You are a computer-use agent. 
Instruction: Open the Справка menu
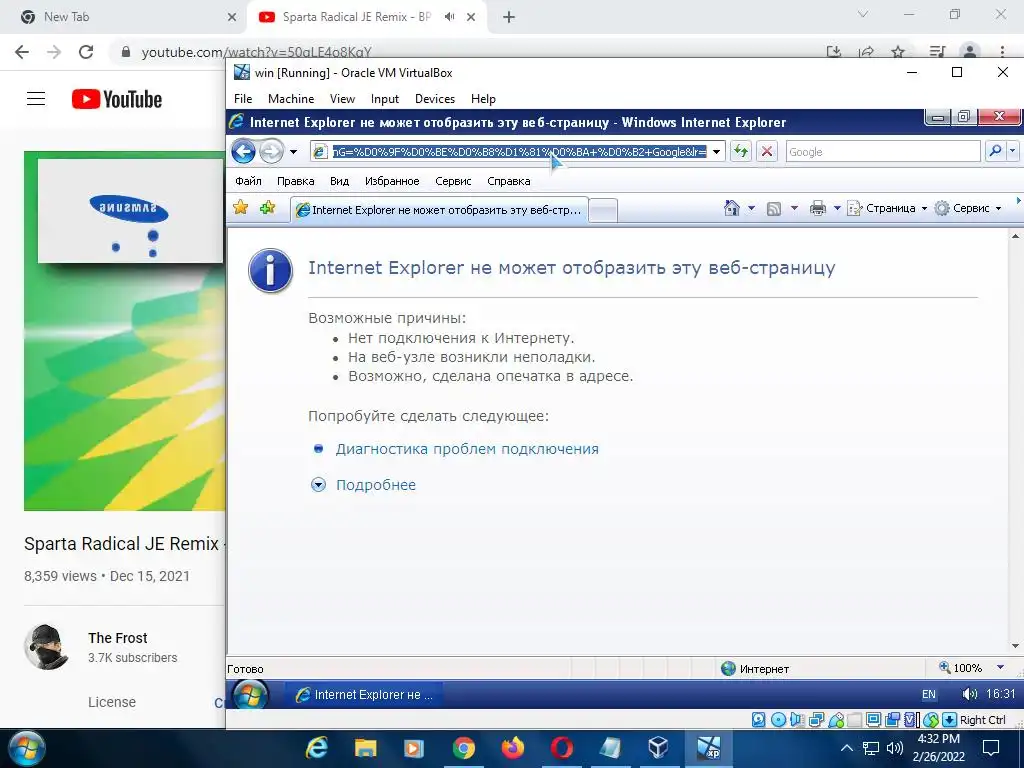[x=508, y=181]
